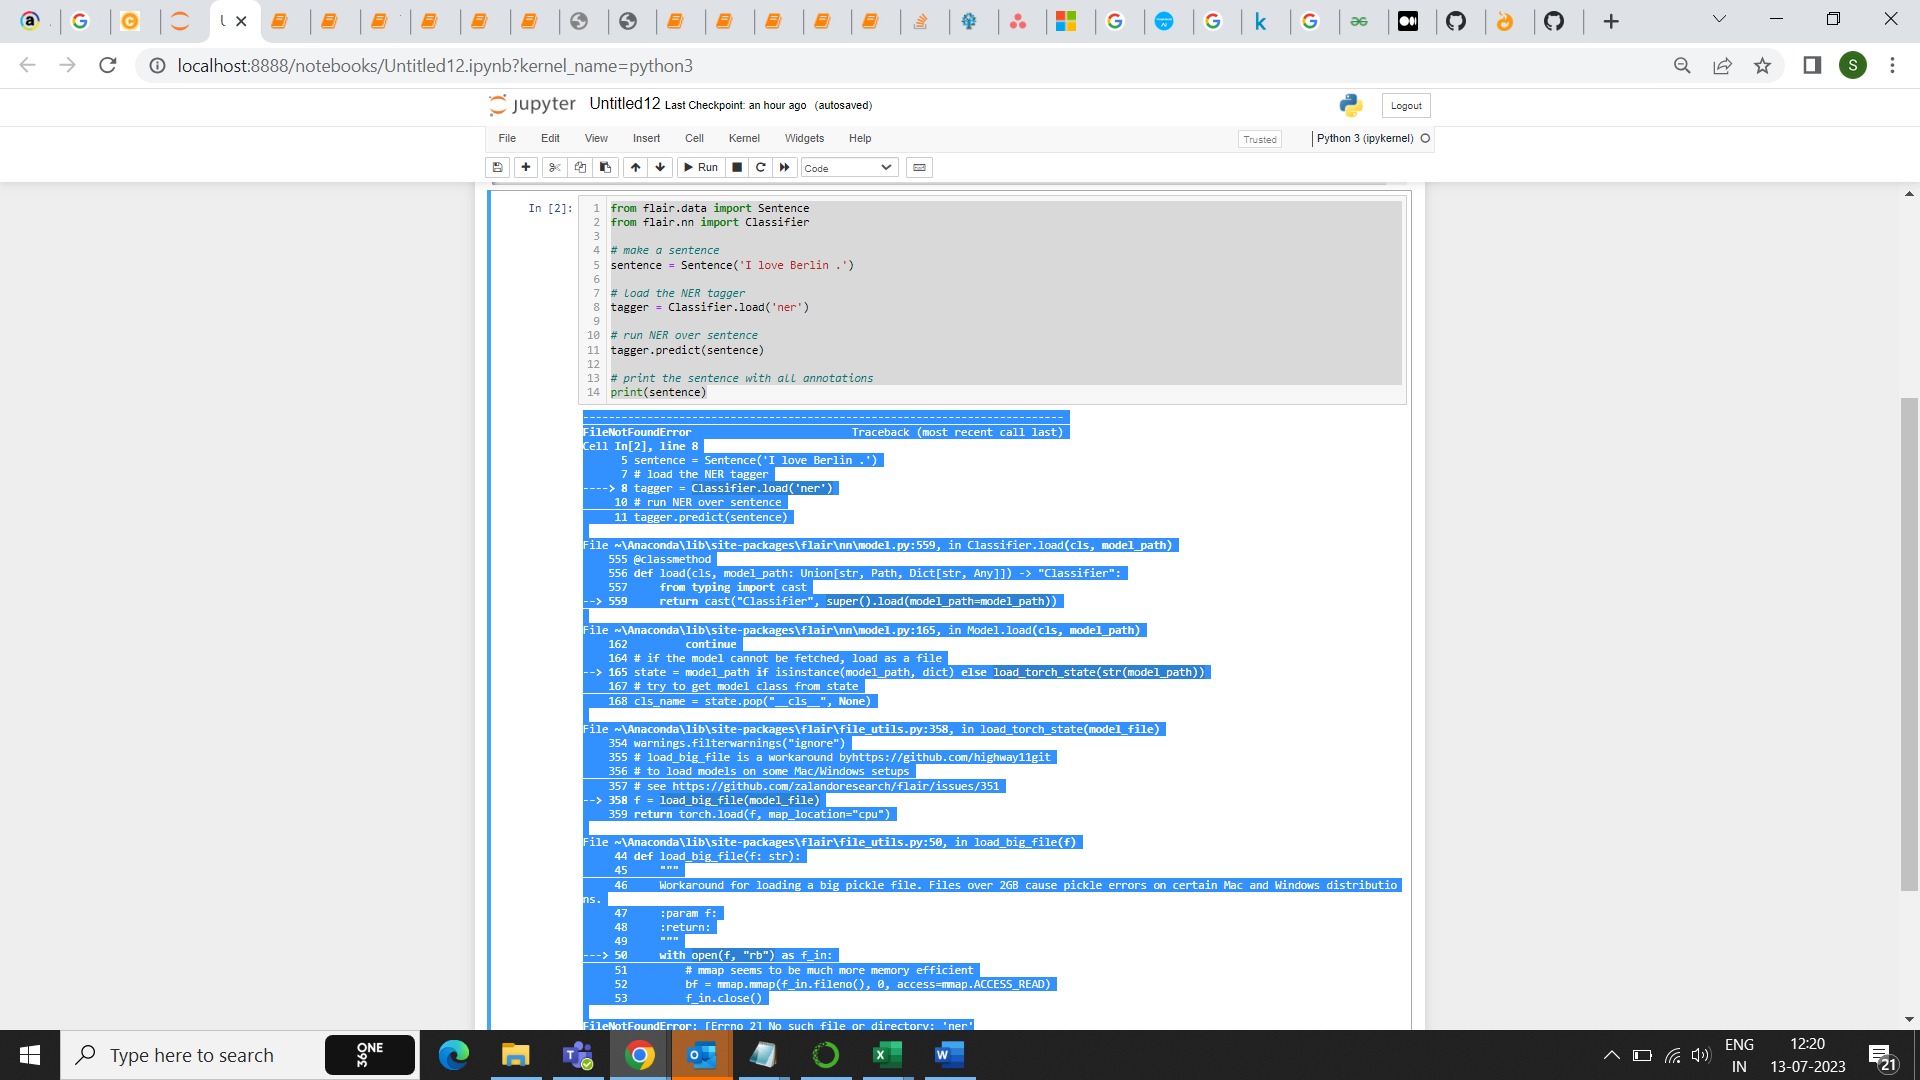Open the command palette keyboard icon
The height and width of the screenshot is (1080, 1920).
pyautogui.click(x=919, y=167)
